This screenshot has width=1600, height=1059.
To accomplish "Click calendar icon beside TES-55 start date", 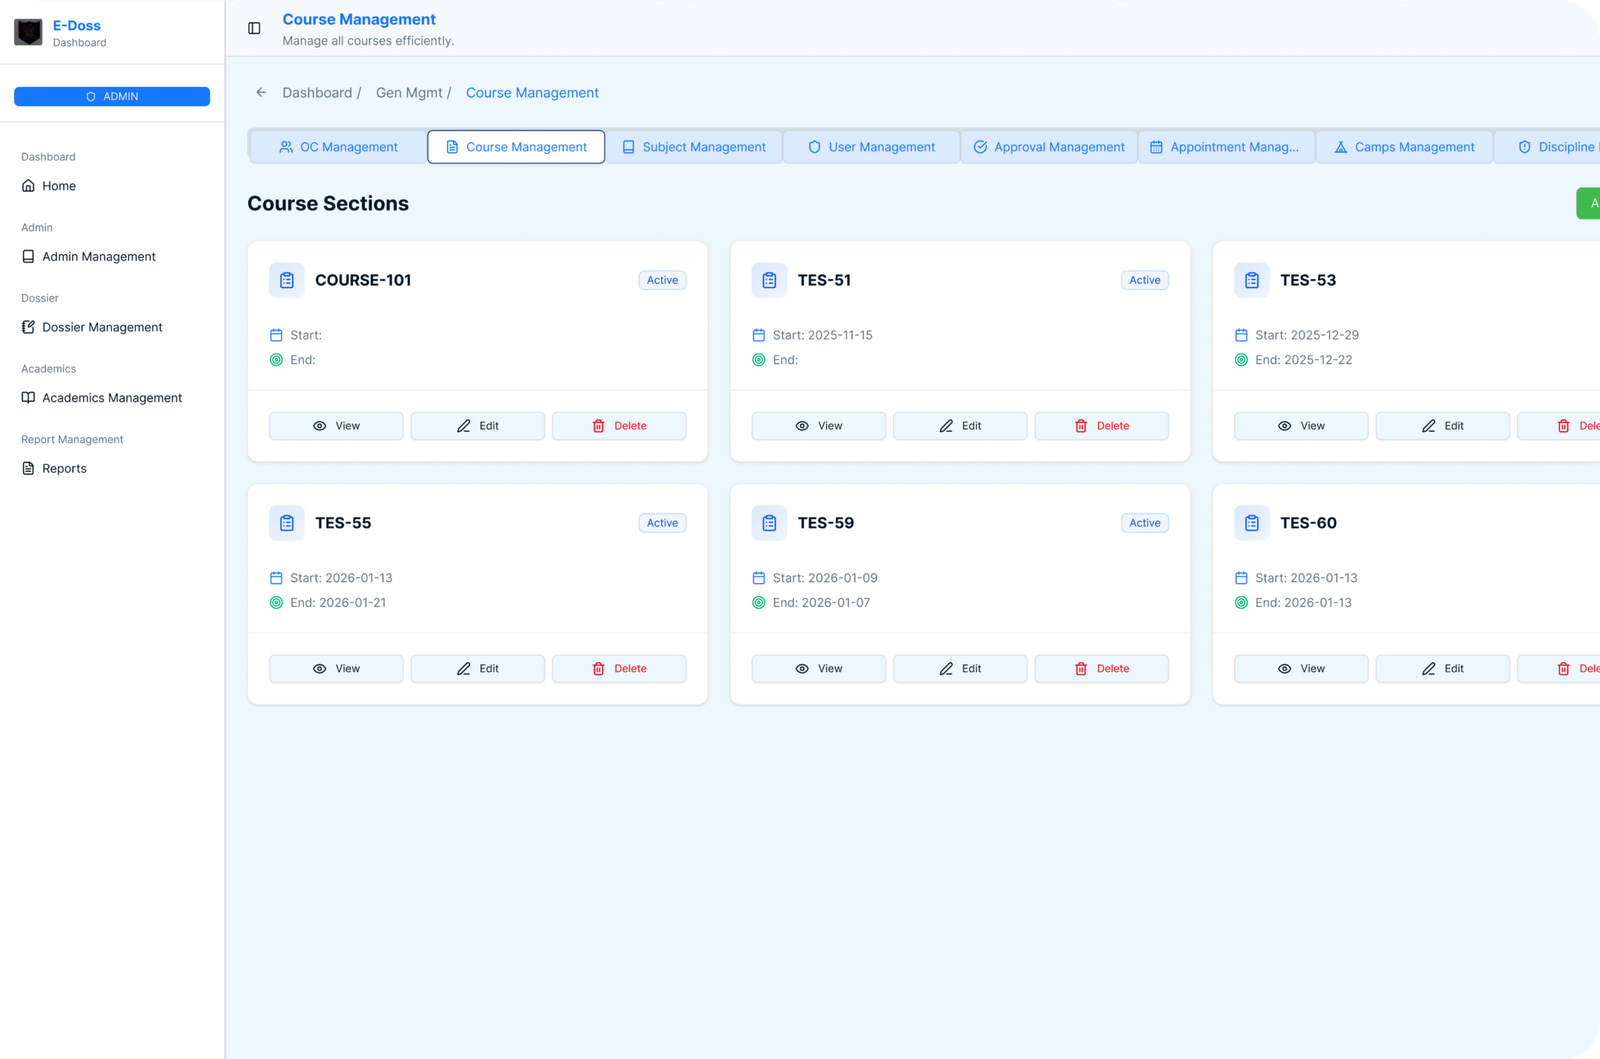I will click(277, 578).
